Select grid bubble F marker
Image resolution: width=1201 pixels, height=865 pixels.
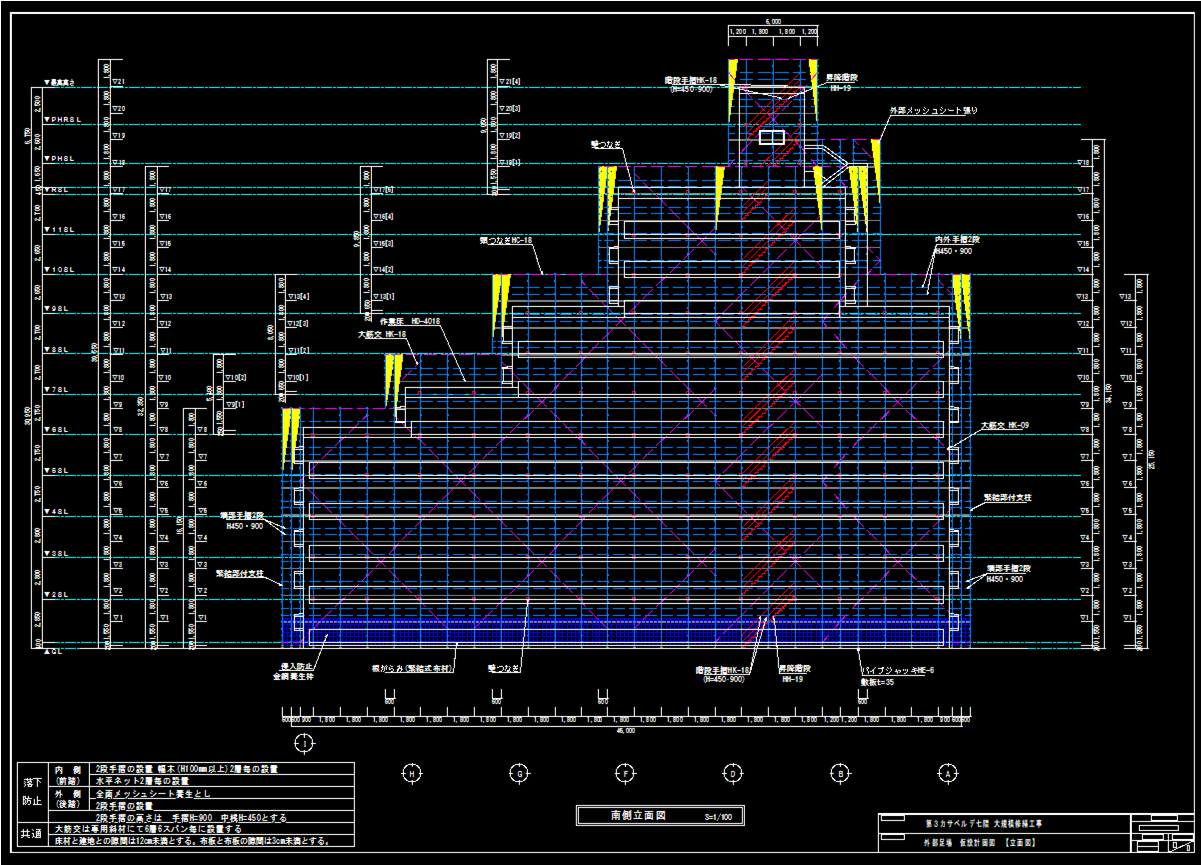(x=625, y=773)
